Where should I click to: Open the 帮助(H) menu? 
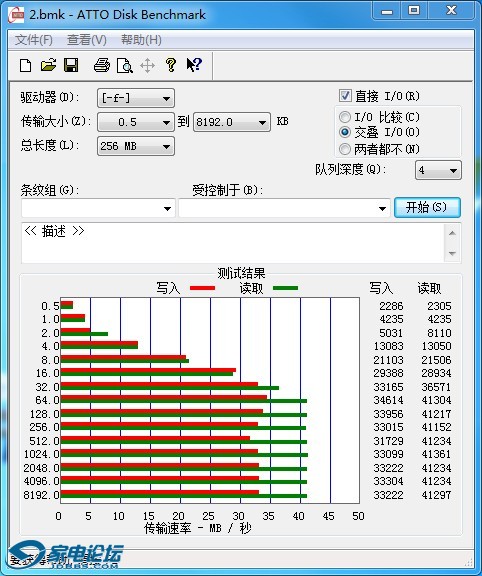141,40
